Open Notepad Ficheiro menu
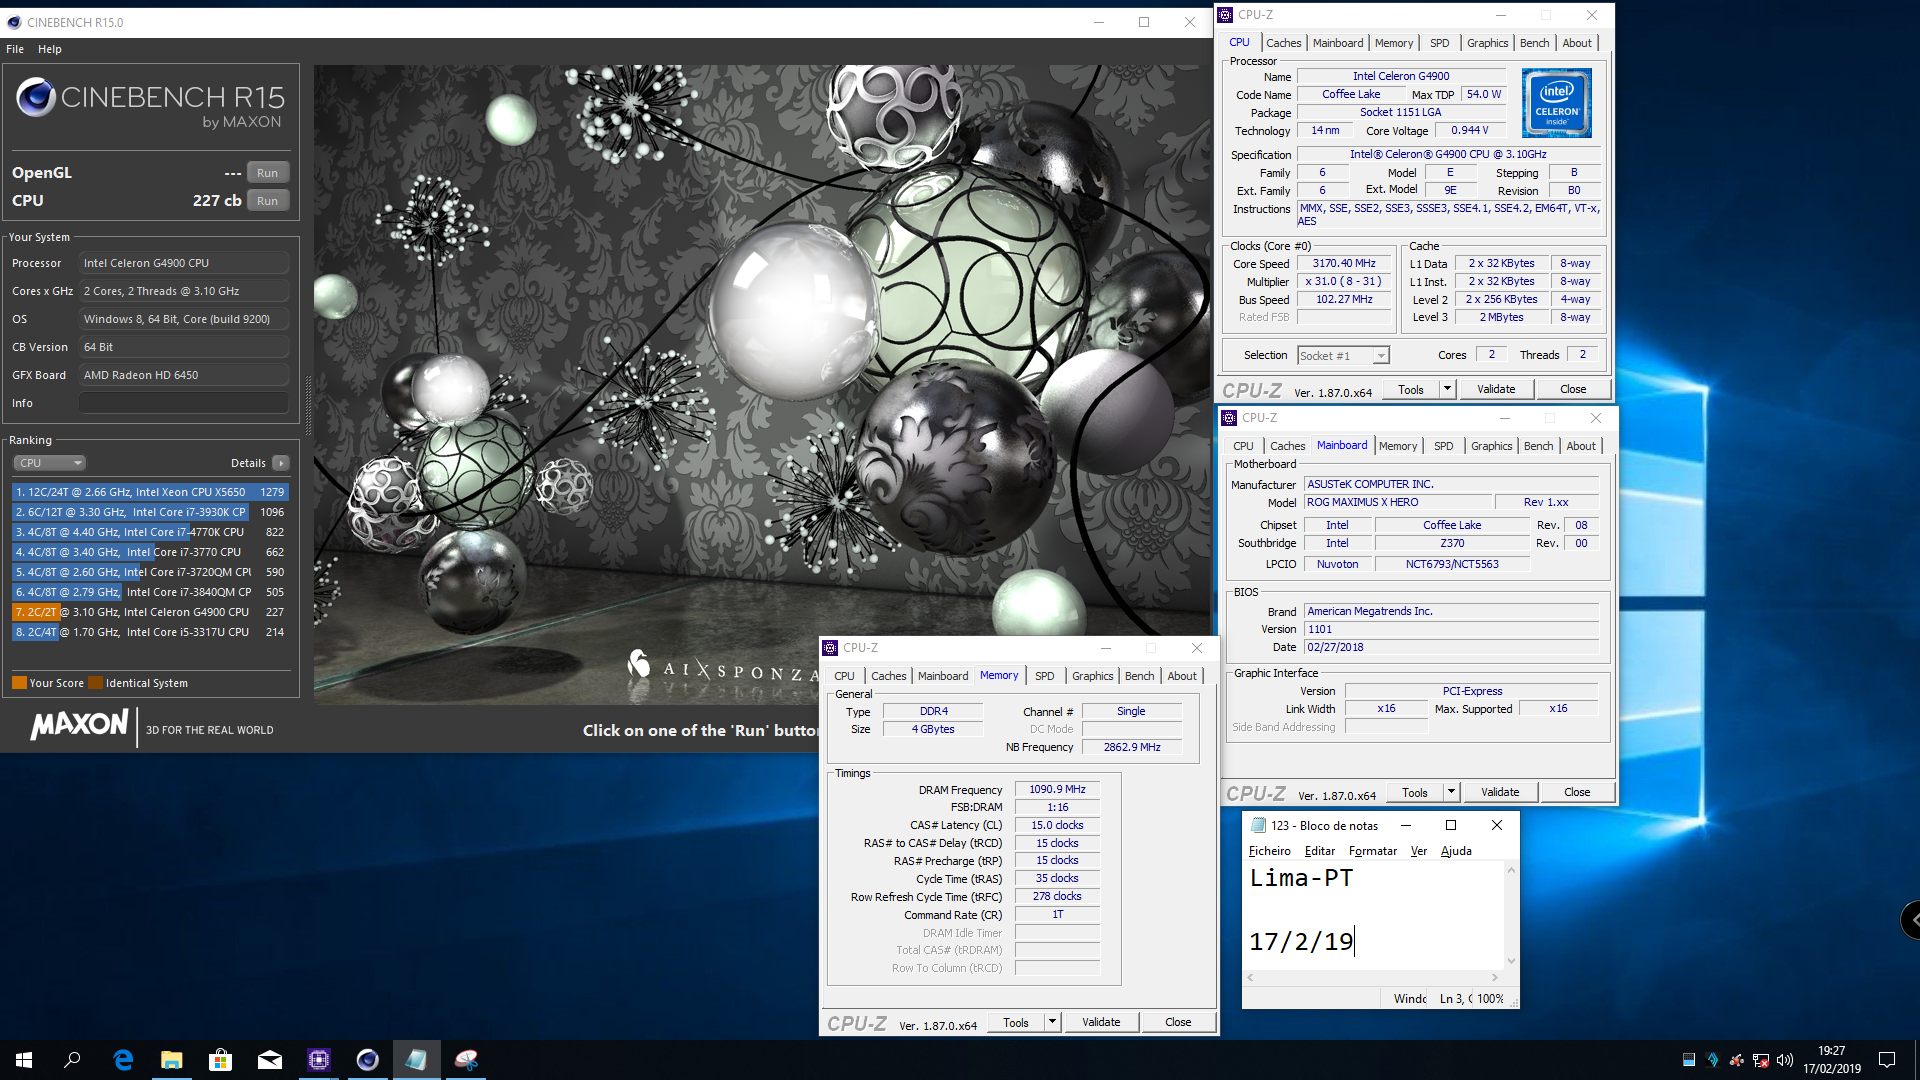 click(x=1270, y=851)
